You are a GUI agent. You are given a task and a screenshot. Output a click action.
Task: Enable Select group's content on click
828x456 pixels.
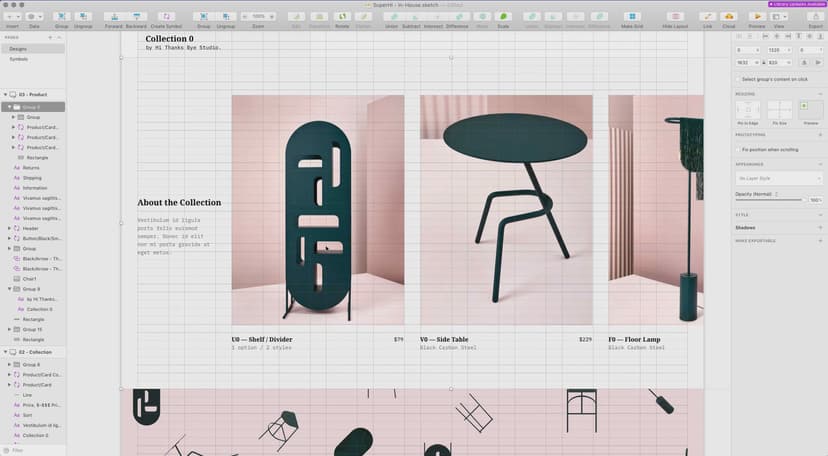click(739, 78)
